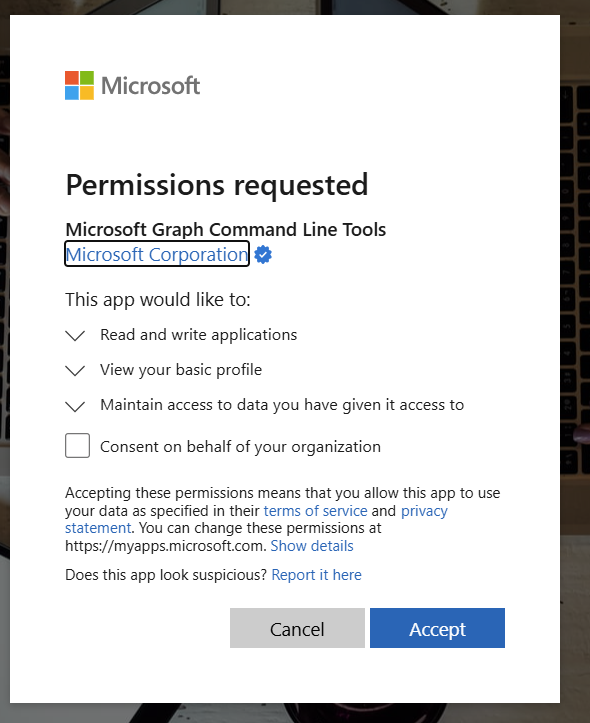590x723 pixels.
Task: Click the Microsoft four-square logo
Action: (79, 85)
